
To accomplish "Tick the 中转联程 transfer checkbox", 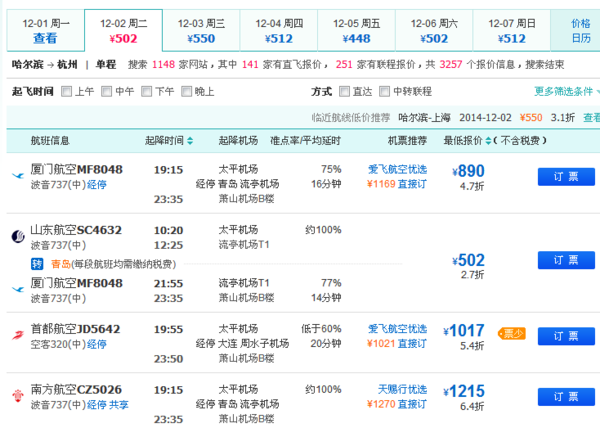I will (384, 91).
